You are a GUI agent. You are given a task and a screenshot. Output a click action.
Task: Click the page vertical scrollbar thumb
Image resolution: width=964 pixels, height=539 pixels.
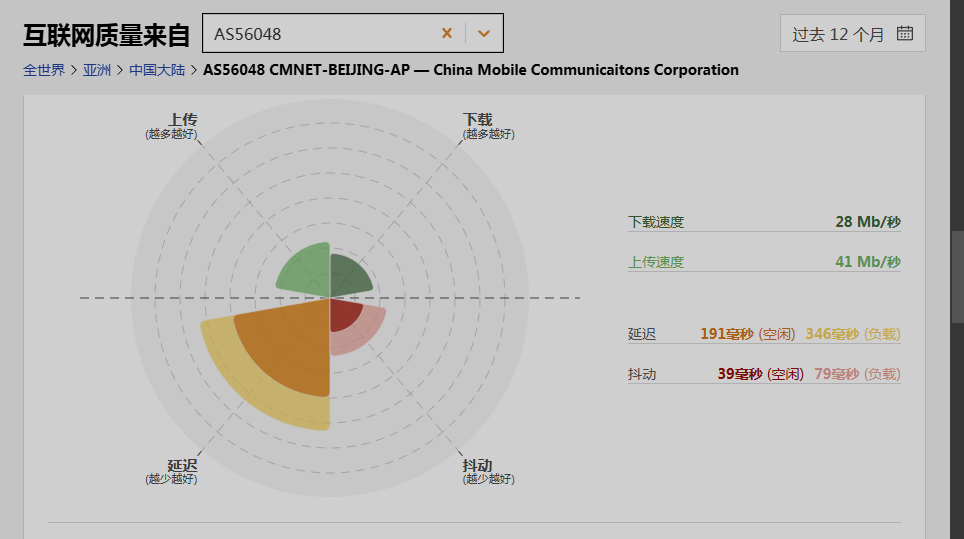point(957,277)
